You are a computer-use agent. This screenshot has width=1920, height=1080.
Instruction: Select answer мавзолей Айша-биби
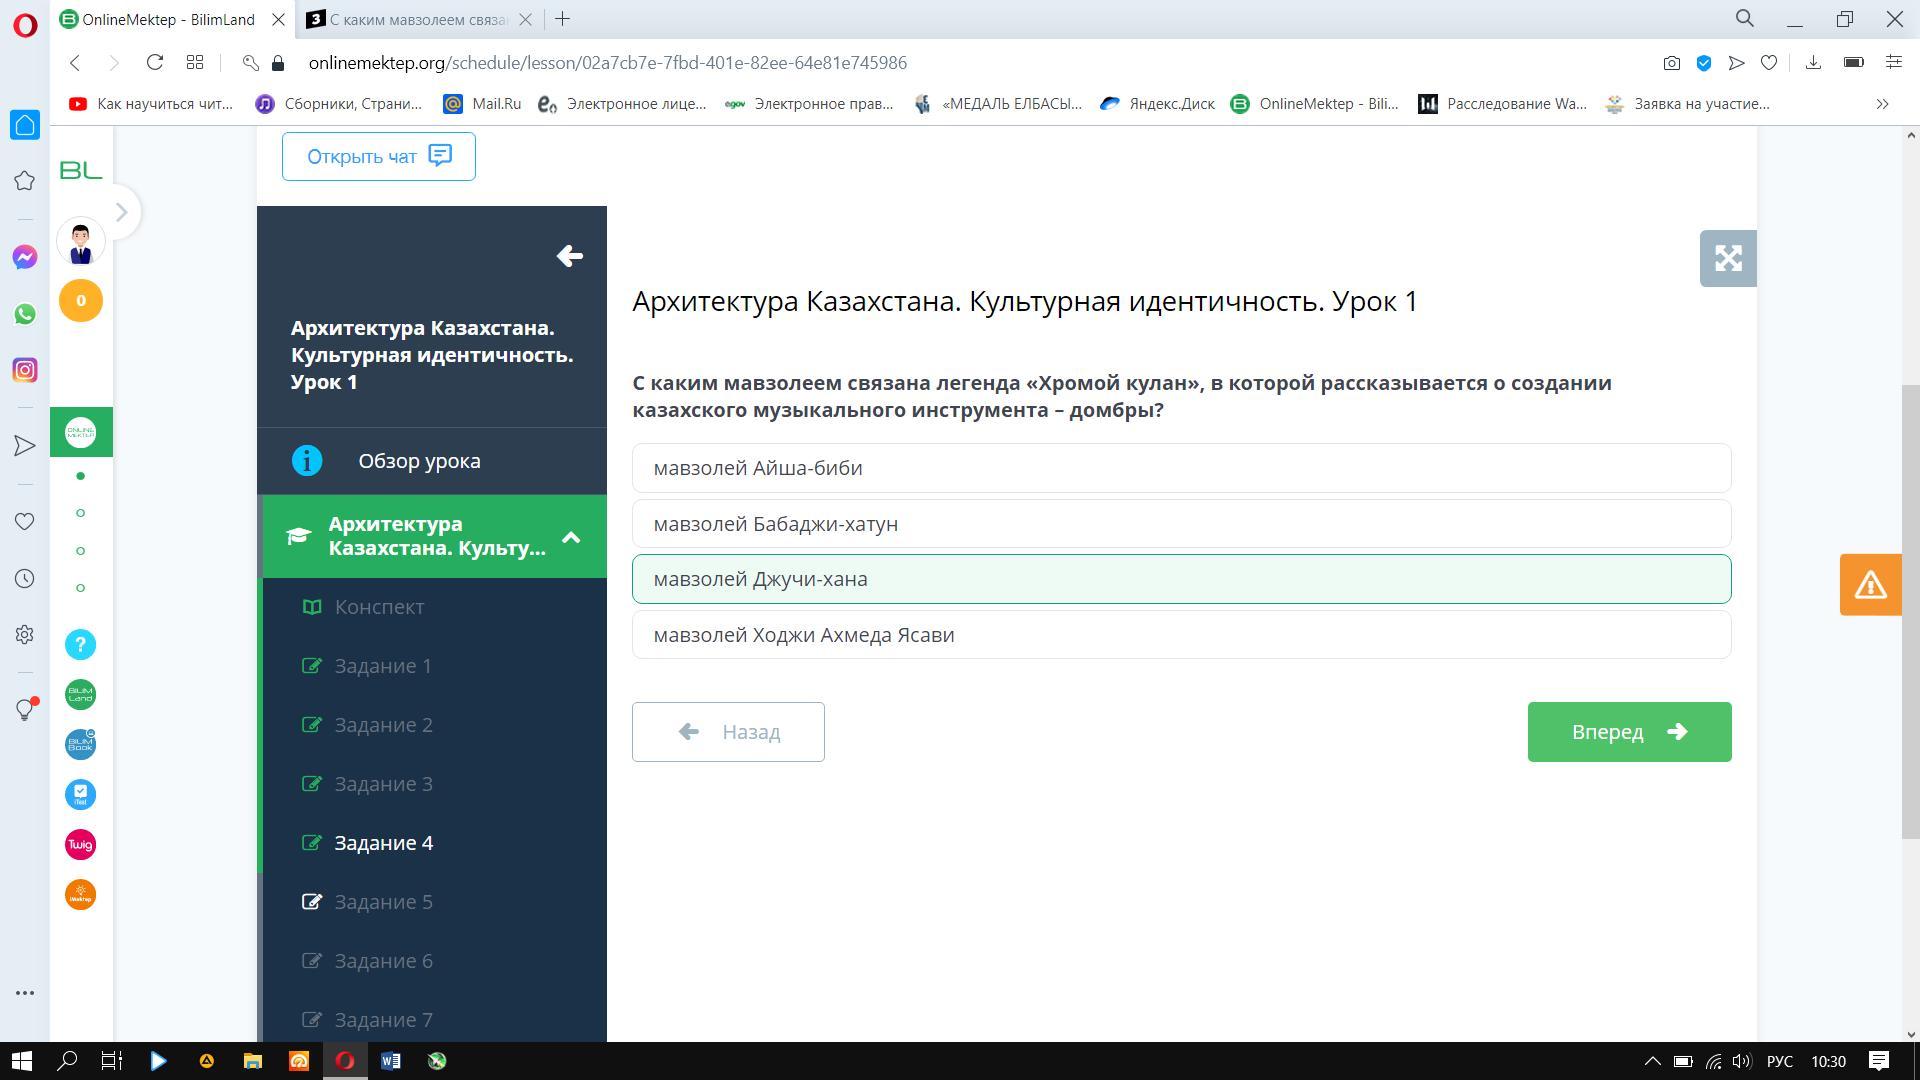pyautogui.click(x=1180, y=468)
